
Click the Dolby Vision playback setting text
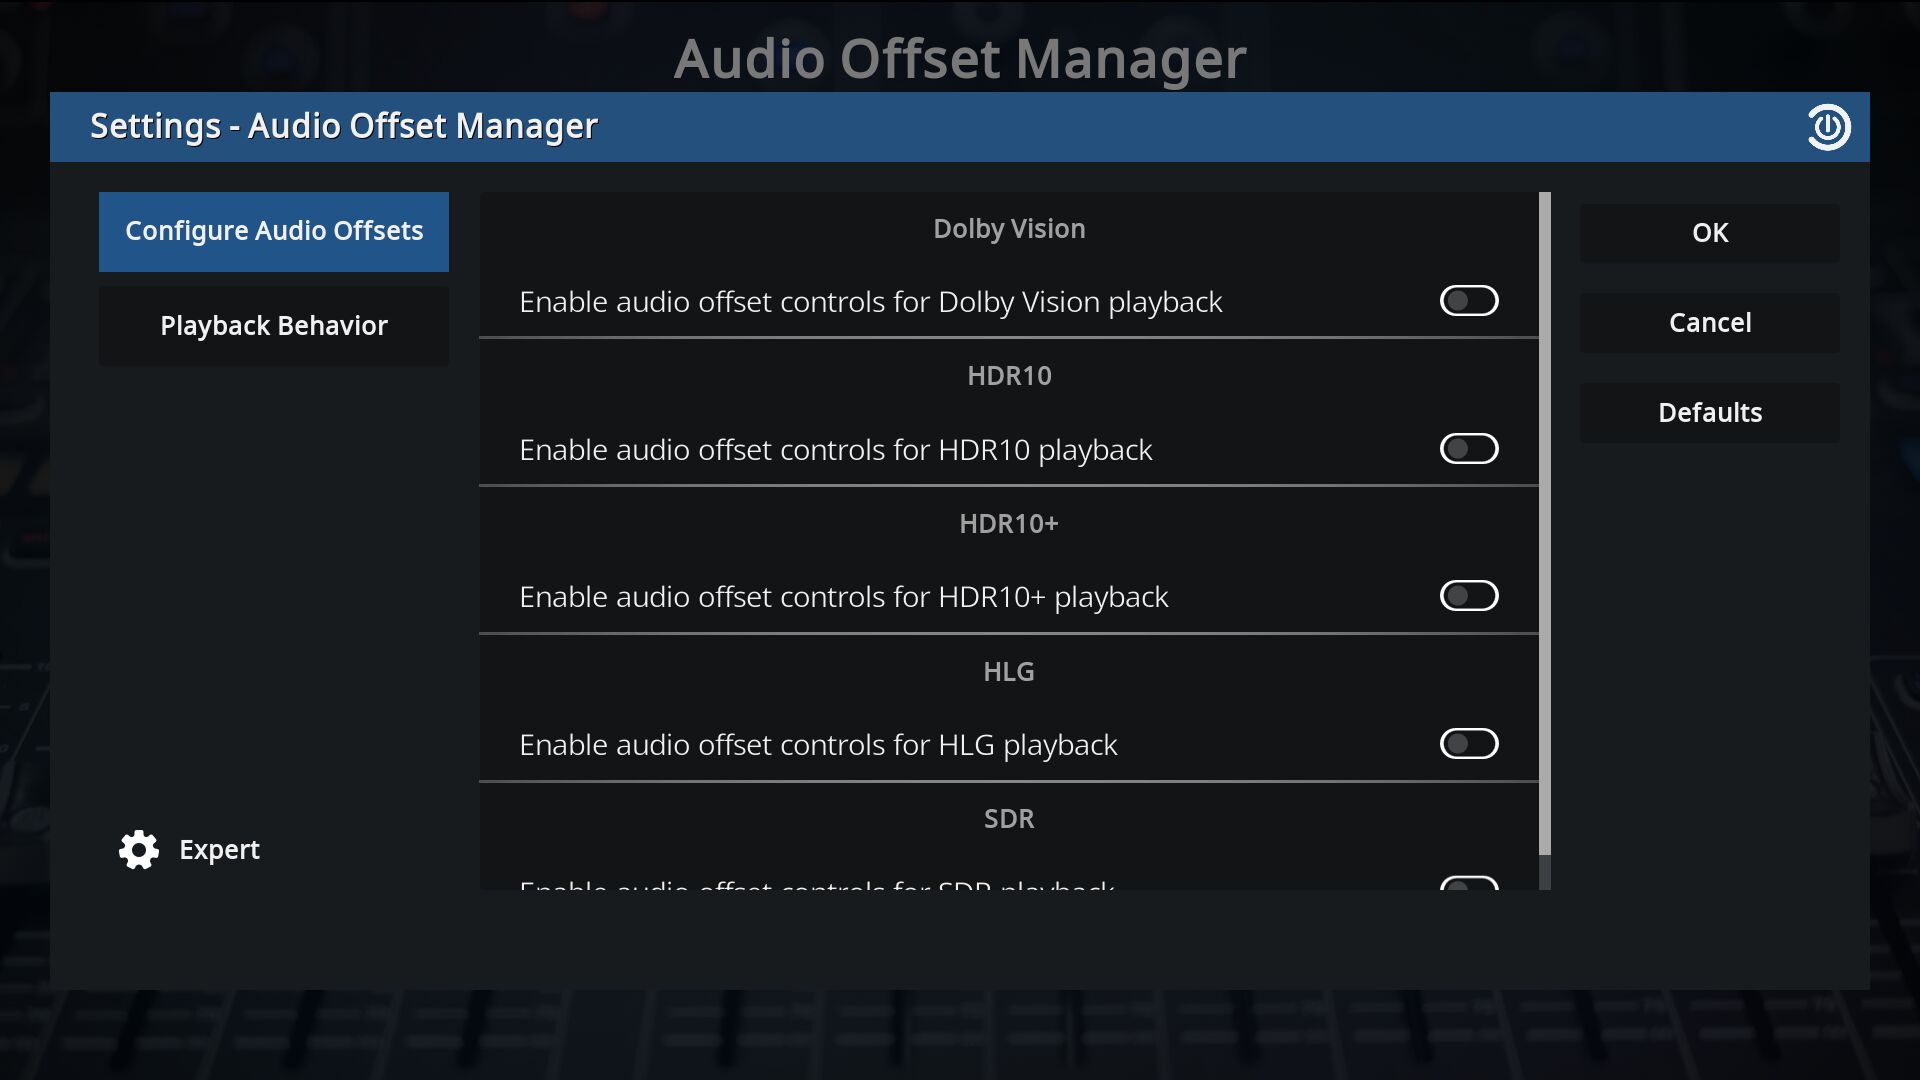(870, 302)
